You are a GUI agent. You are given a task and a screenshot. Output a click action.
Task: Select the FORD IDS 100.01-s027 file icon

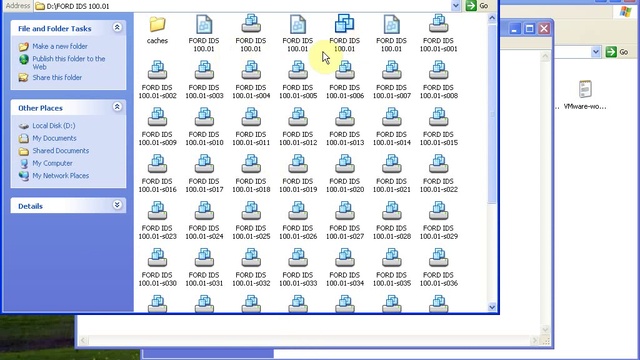(345, 211)
